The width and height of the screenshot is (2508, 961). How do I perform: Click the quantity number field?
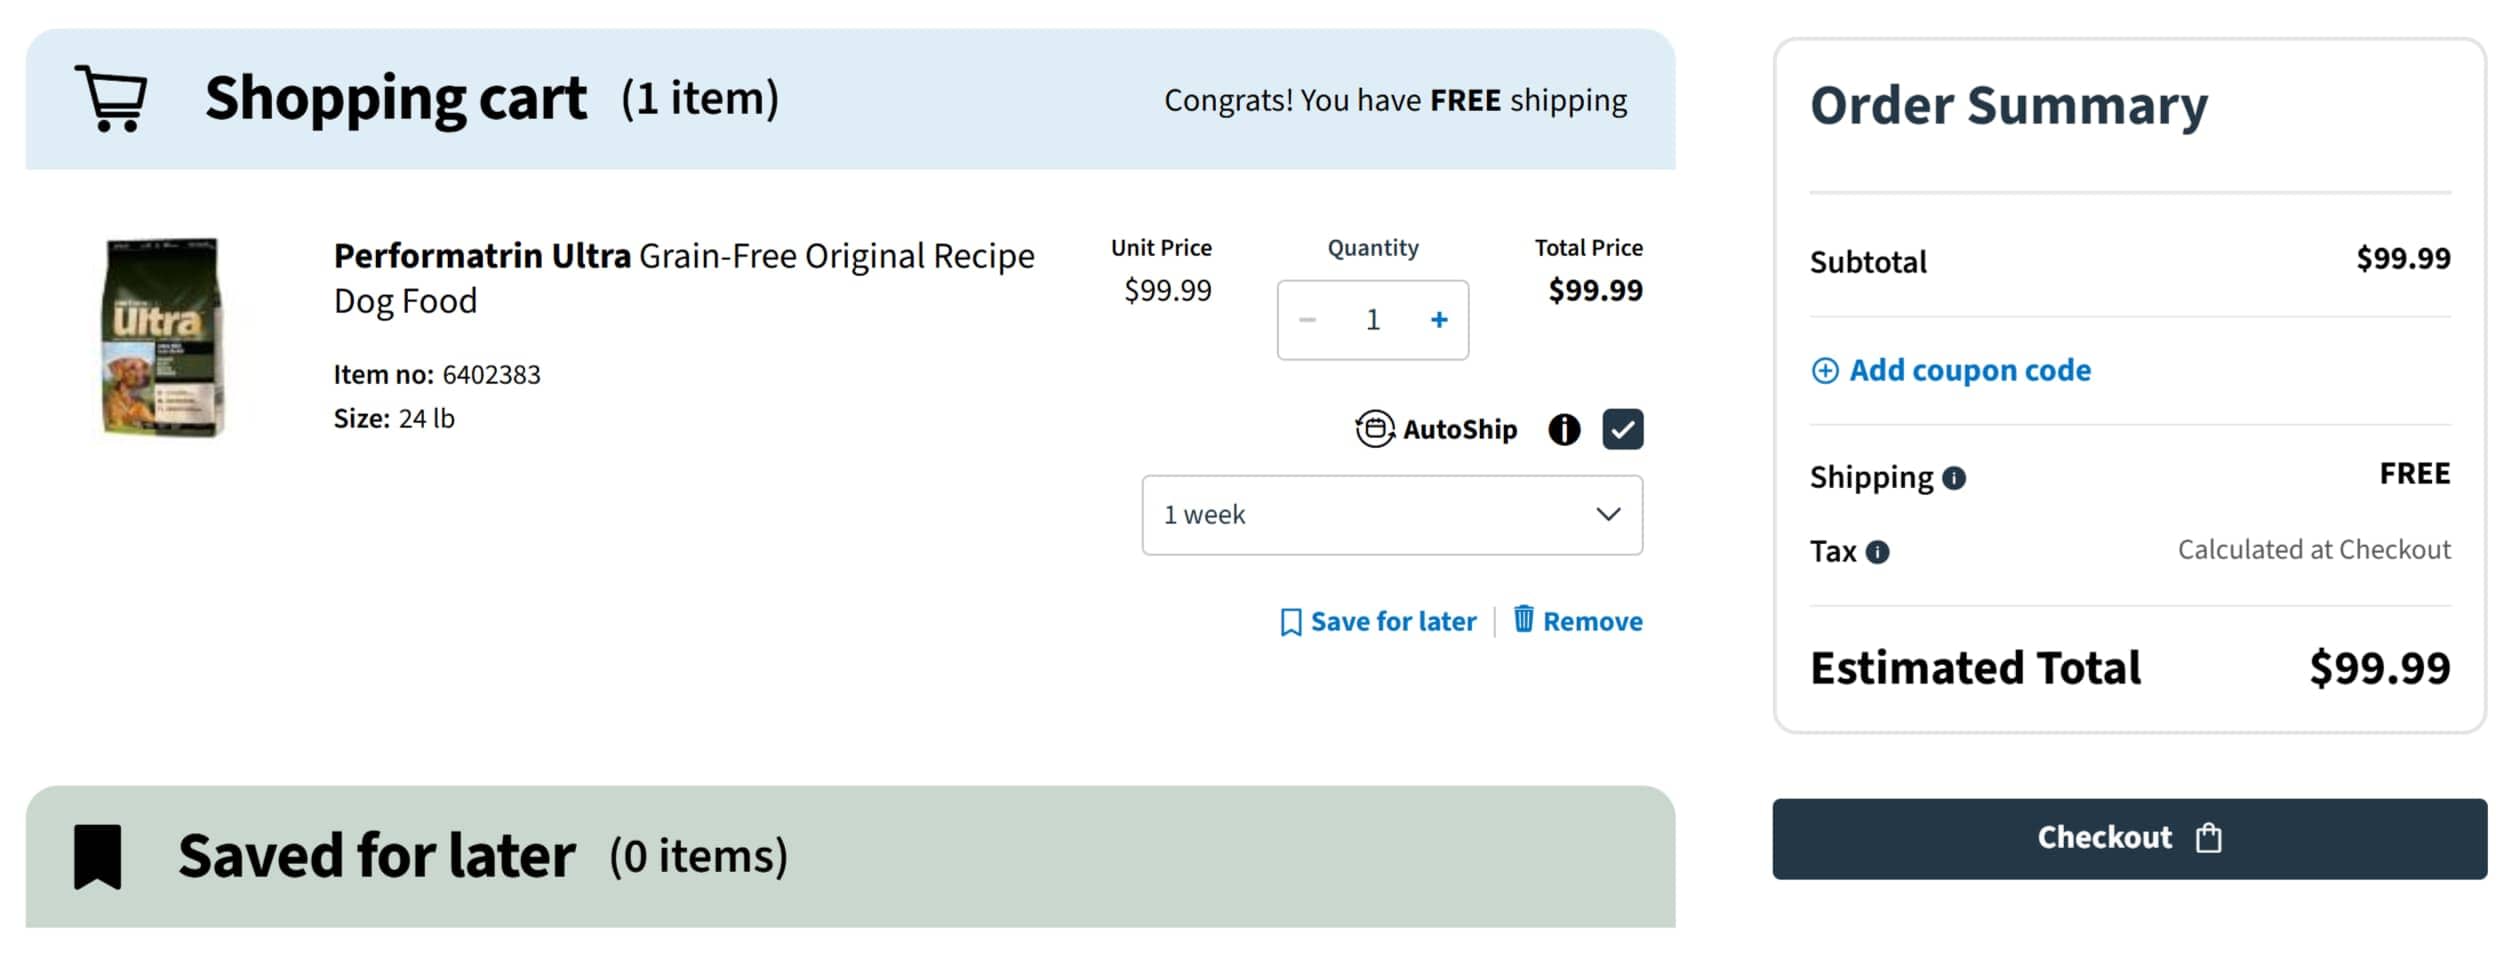[x=1373, y=320]
